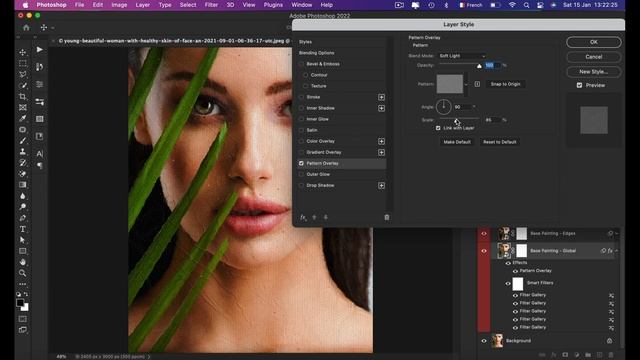640x360 pixels.
Task: Enable the Stroke style checkbox
Action: point(301,97)
